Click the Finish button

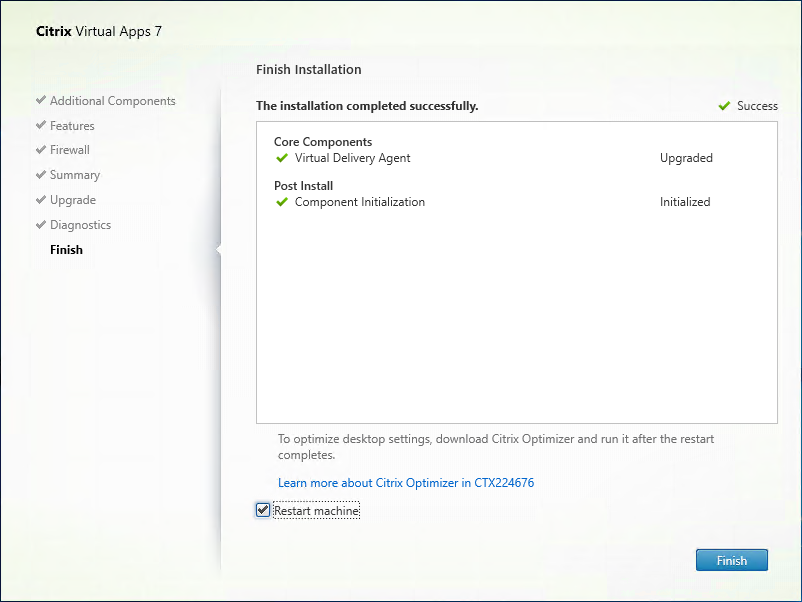click(731, 560)
